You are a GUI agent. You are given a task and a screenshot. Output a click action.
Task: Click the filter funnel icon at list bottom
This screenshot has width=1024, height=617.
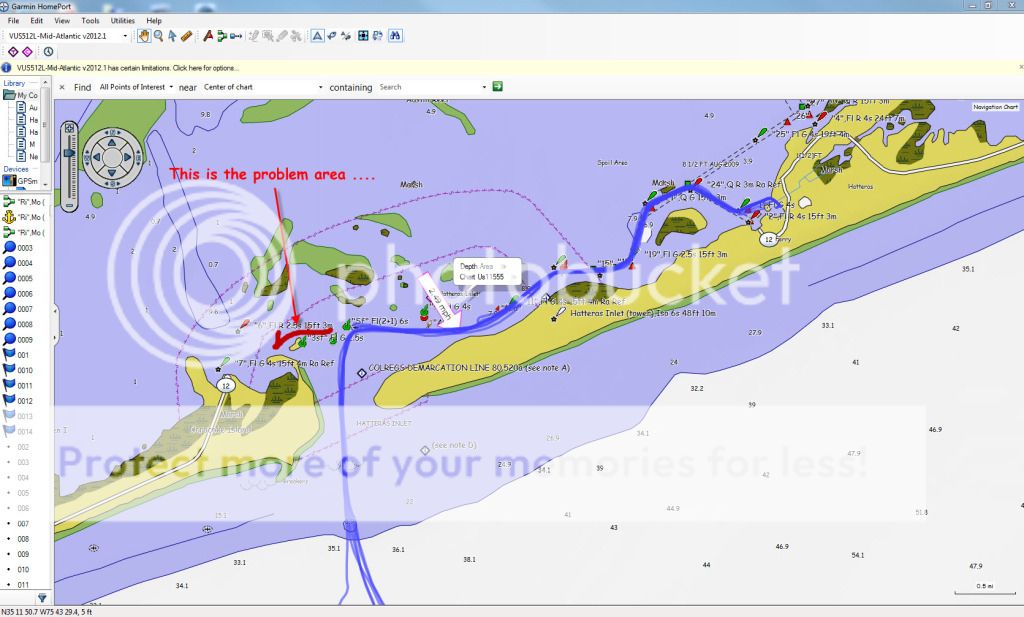tap(42, 598)
